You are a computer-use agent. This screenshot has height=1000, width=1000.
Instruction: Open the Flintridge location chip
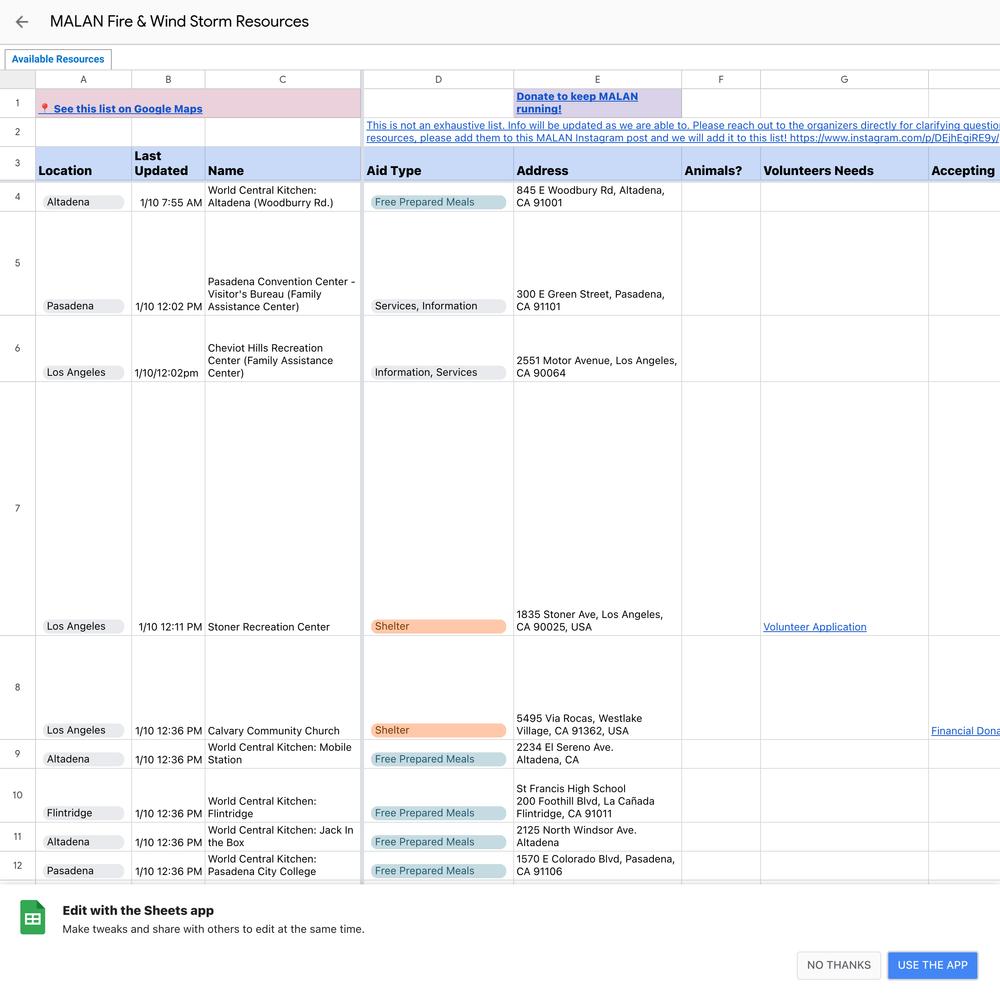point(83,813)
